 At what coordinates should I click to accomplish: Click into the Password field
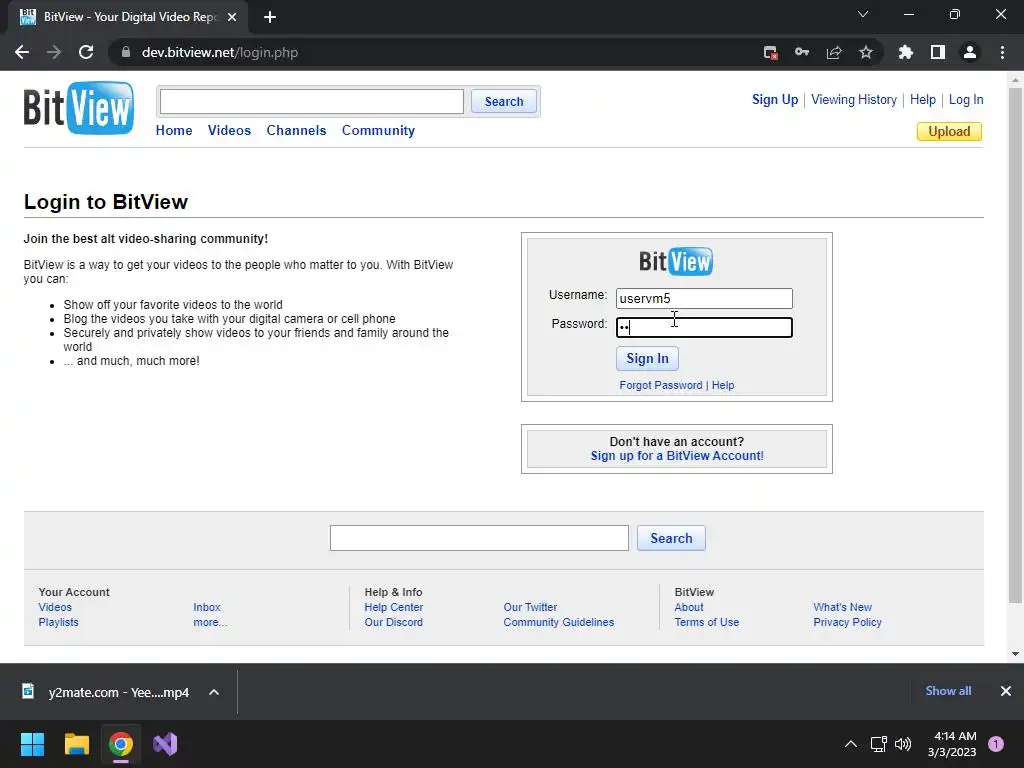click(704, 327)
